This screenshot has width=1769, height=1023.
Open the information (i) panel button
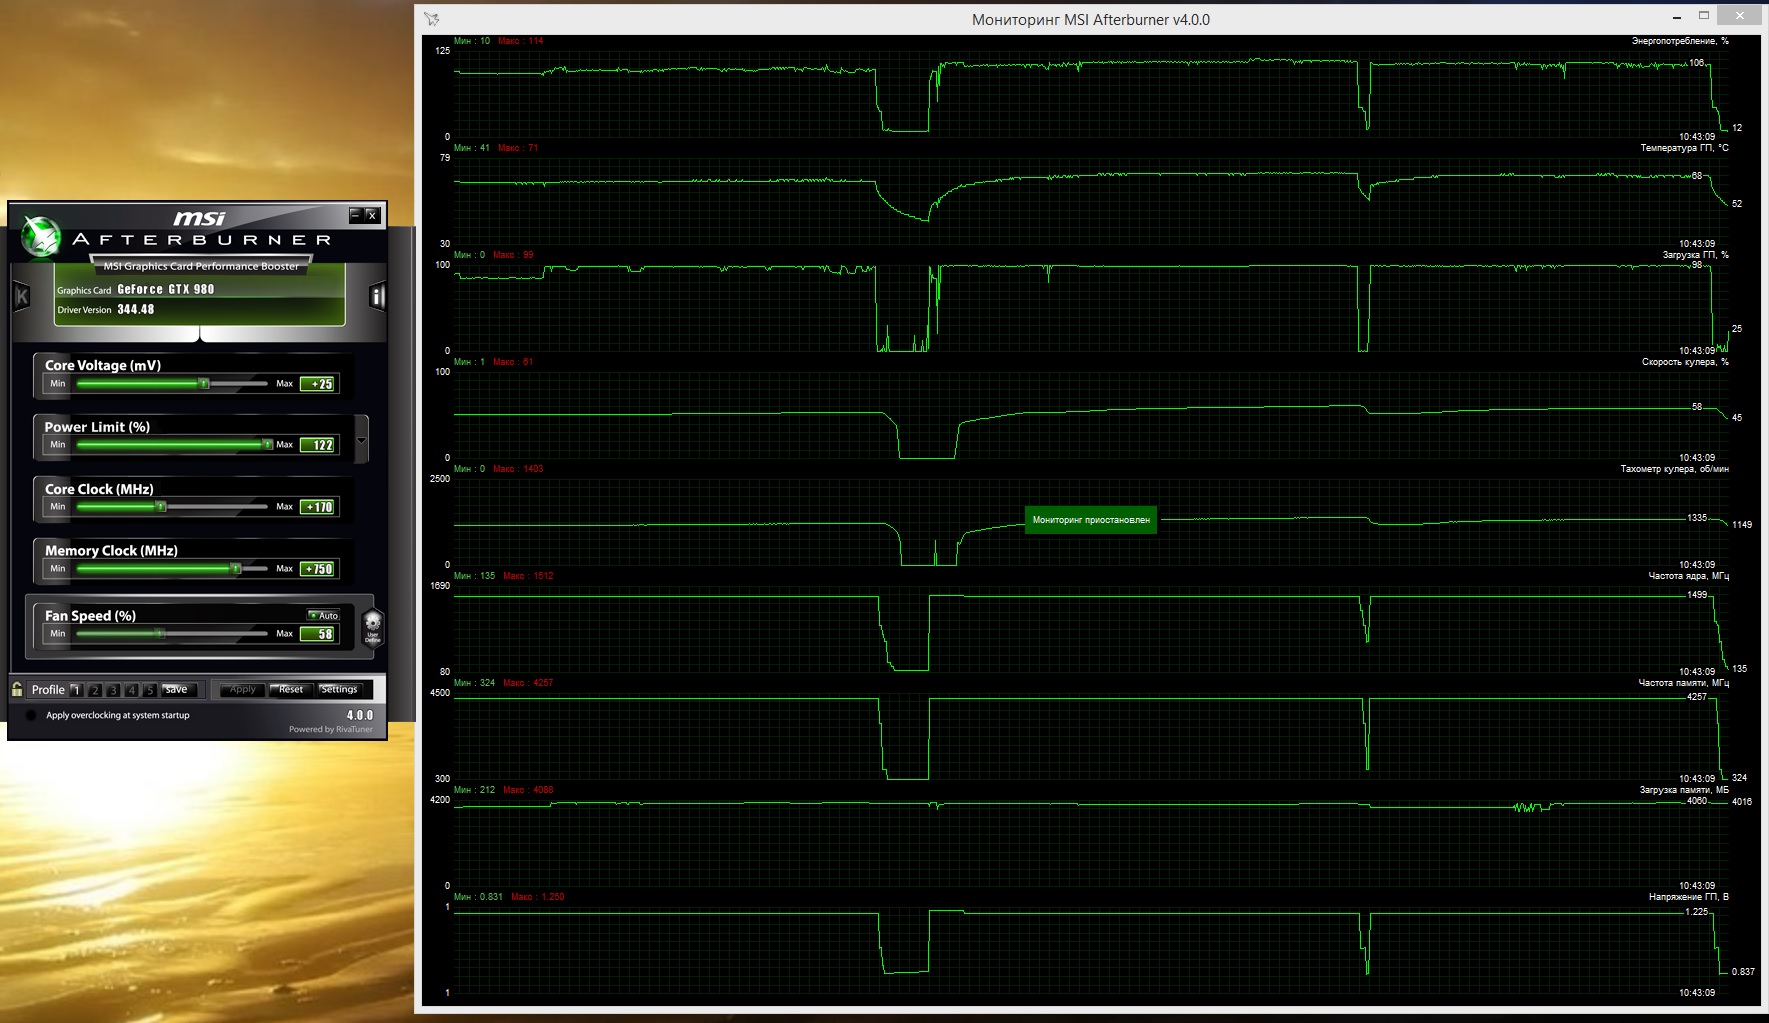pos(377,296)
